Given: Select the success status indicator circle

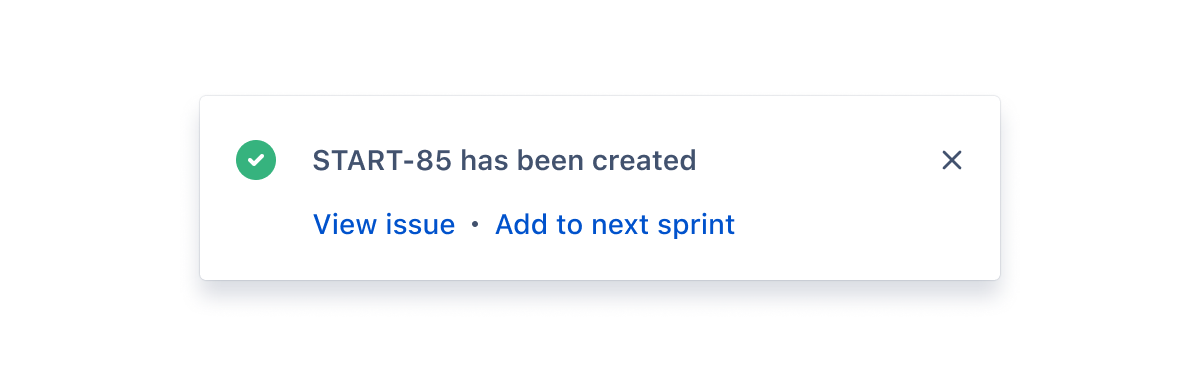Looking at the screenshot, I should [256, 160].
